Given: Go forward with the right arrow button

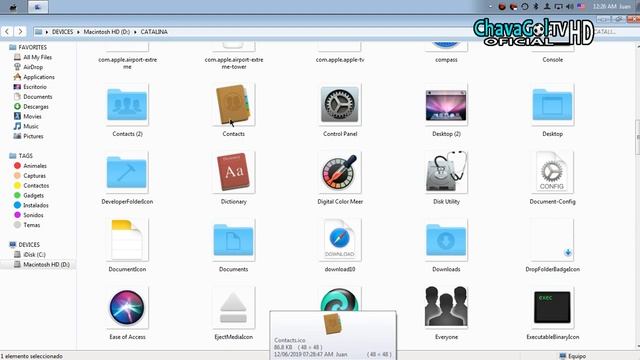Looking at the screenshot, I should coord(20,31).
